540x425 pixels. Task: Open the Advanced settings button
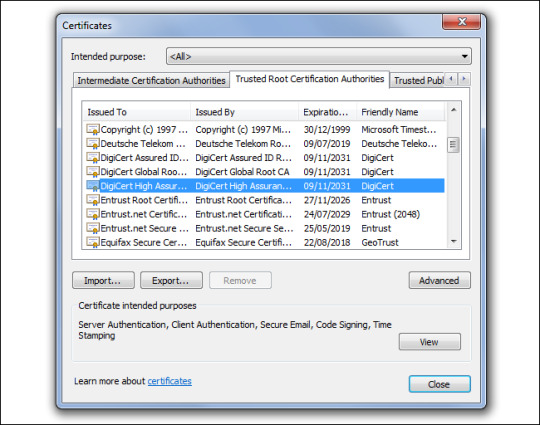(x=439, y=280)
